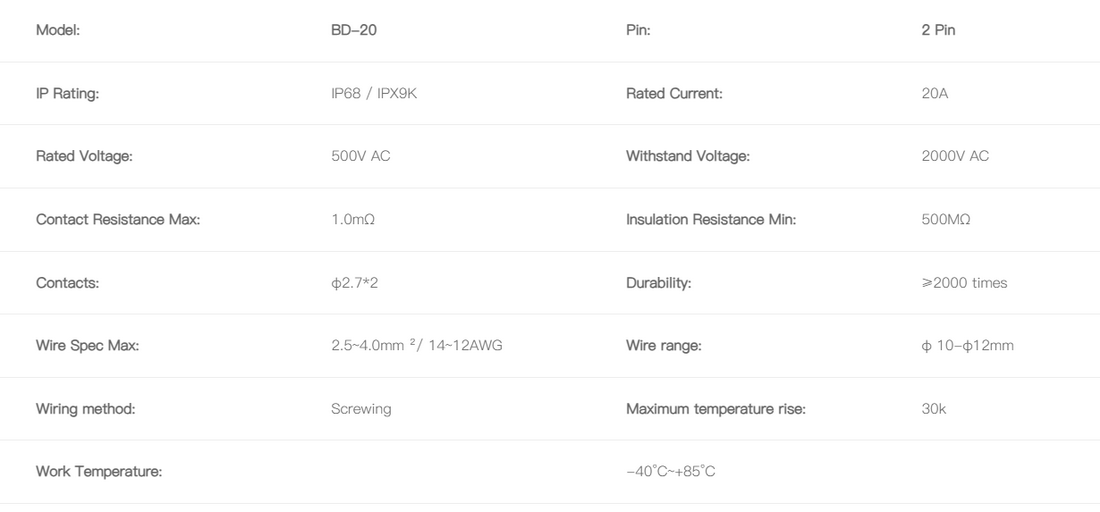The width and height of the screenshot is (1100, 512).
Task: Click the 20A value
Action: [934, 93]
